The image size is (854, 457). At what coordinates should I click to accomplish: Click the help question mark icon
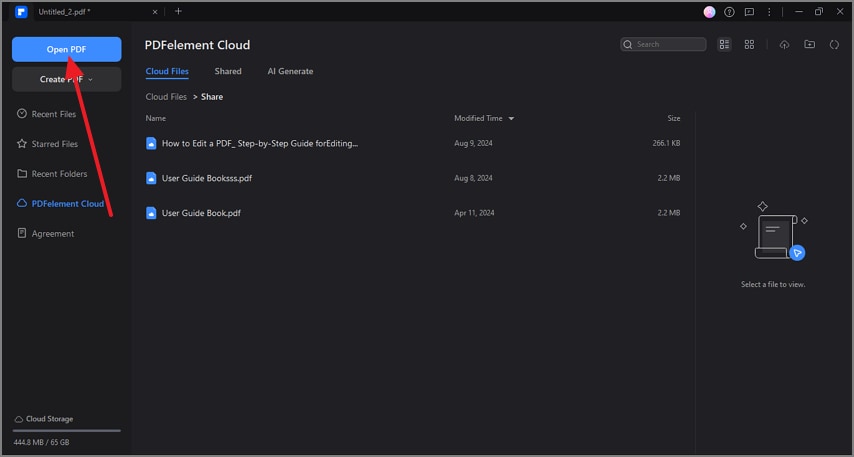pos(729,12)
